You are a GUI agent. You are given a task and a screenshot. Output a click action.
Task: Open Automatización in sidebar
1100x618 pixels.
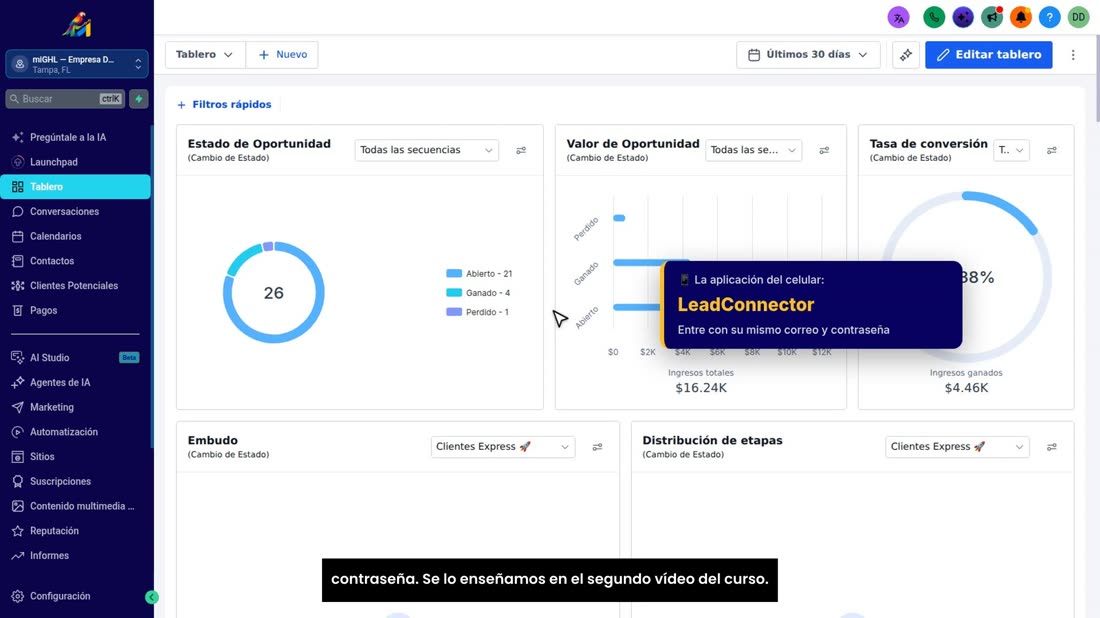tap(76, 432)
